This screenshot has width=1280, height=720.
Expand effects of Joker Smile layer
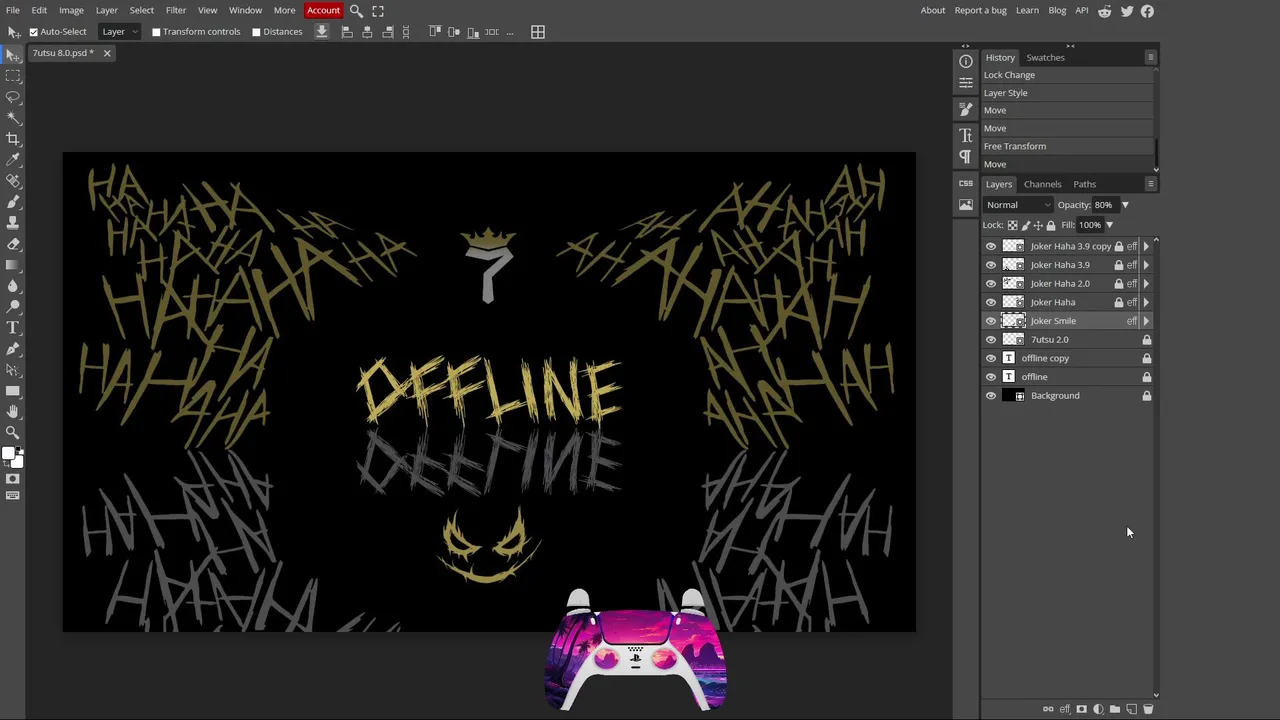1146,321
